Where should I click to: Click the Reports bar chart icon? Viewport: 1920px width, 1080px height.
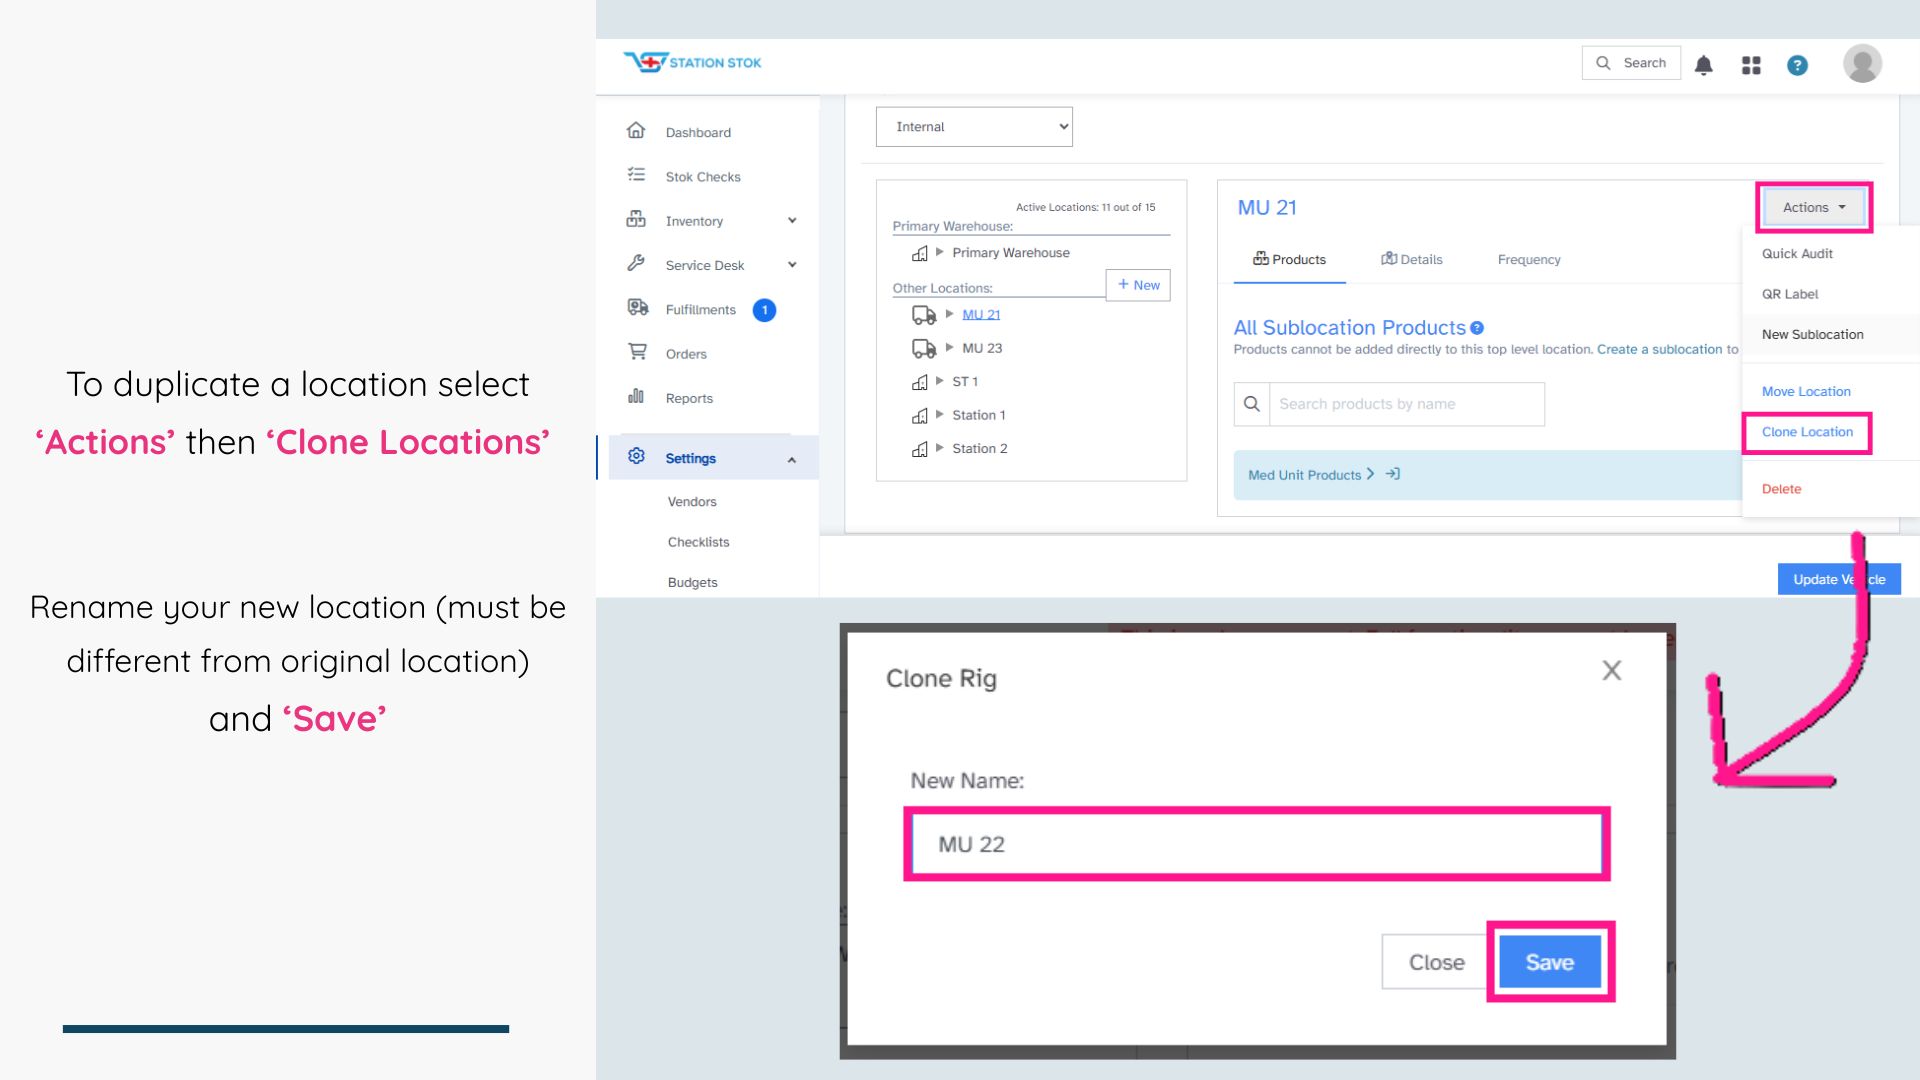pyautogui.click(x=636, y=396)
